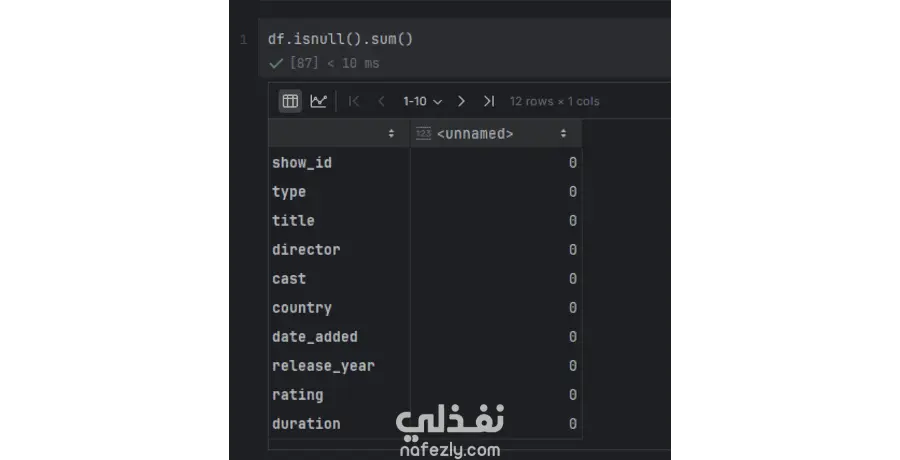900x460 pixels.
Task: Select the show_id row label
Action: [x=302, y=162]
